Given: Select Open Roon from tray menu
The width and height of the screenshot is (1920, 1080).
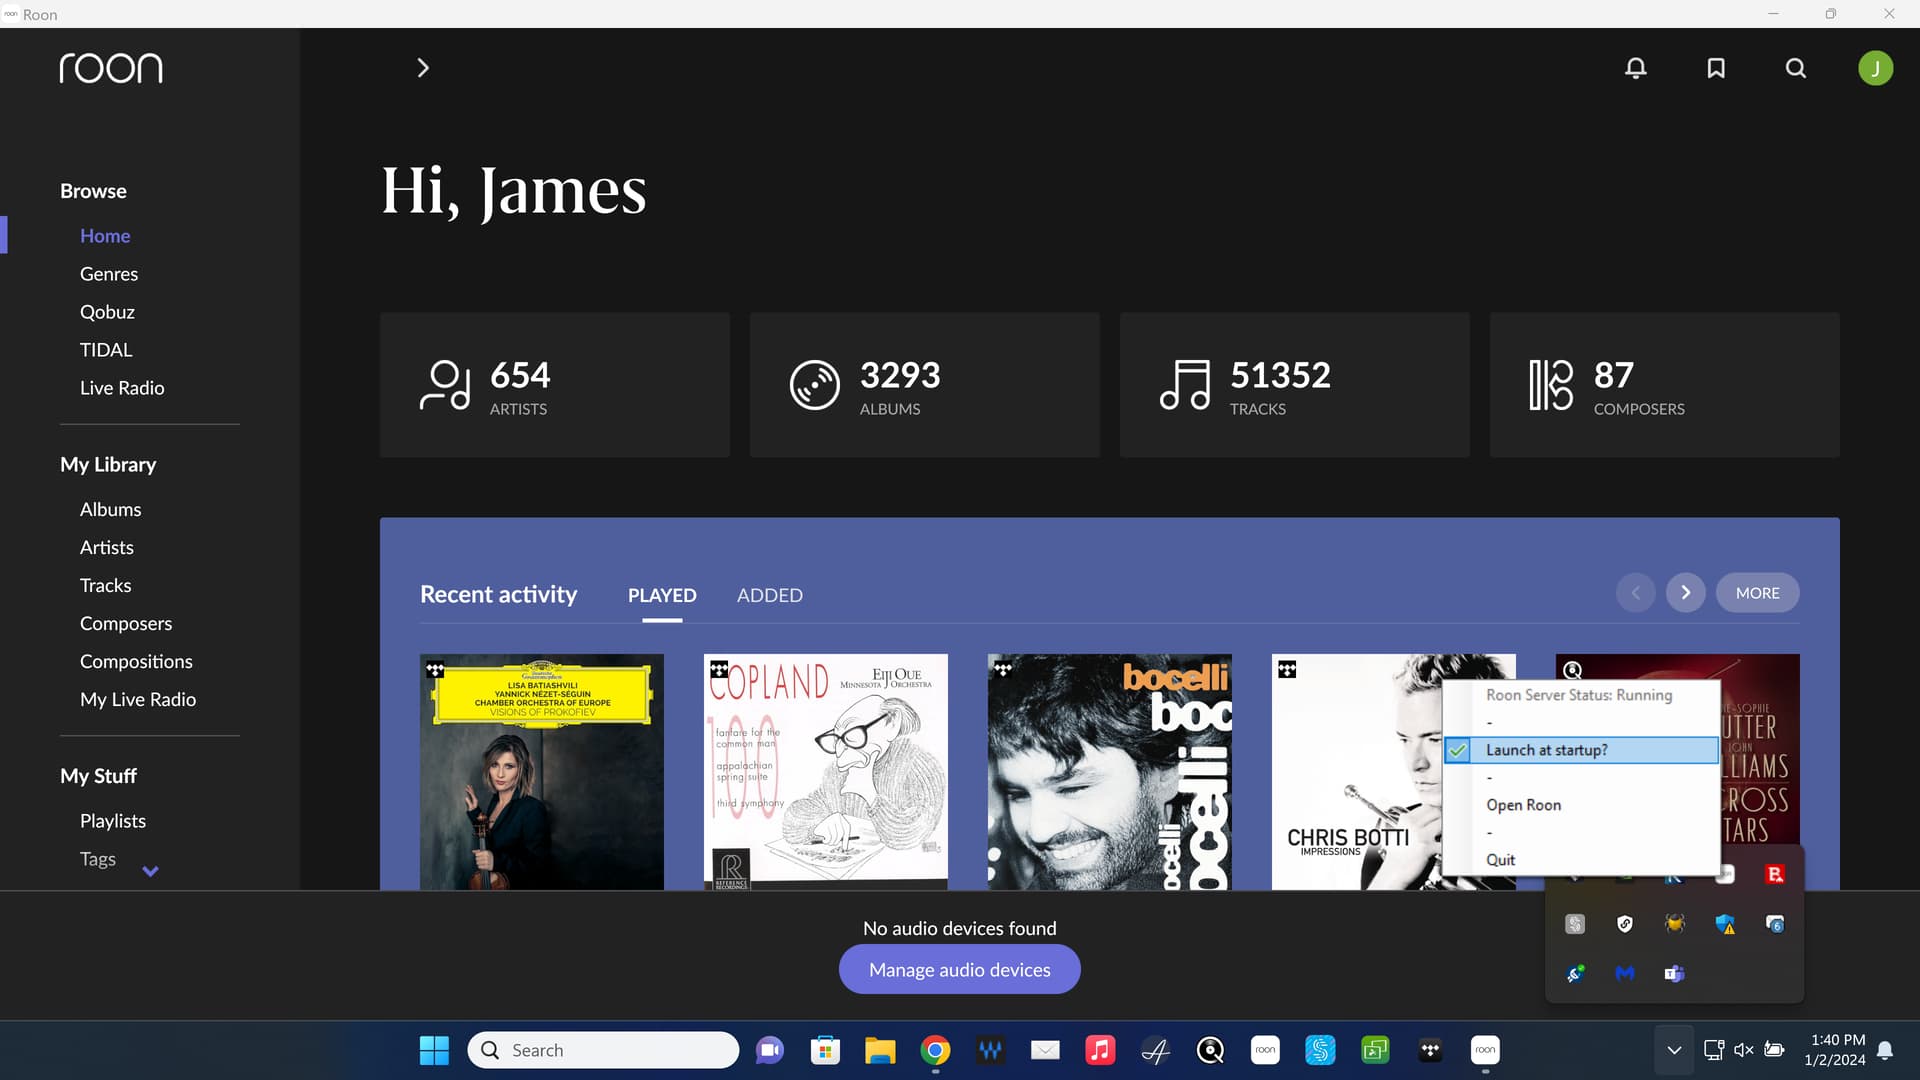Looking at the screenshot, I should 1523,805.
